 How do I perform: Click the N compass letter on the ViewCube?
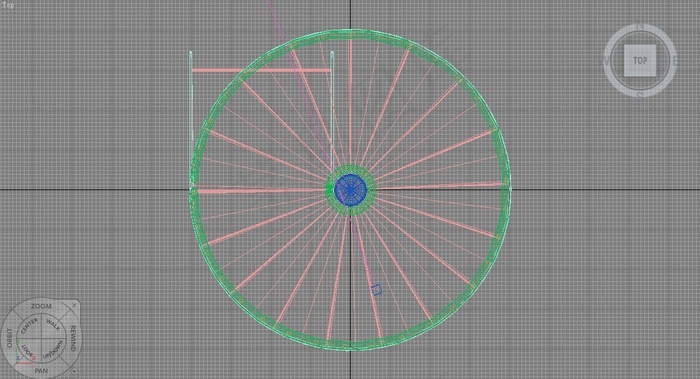click(x=639, y=27)
